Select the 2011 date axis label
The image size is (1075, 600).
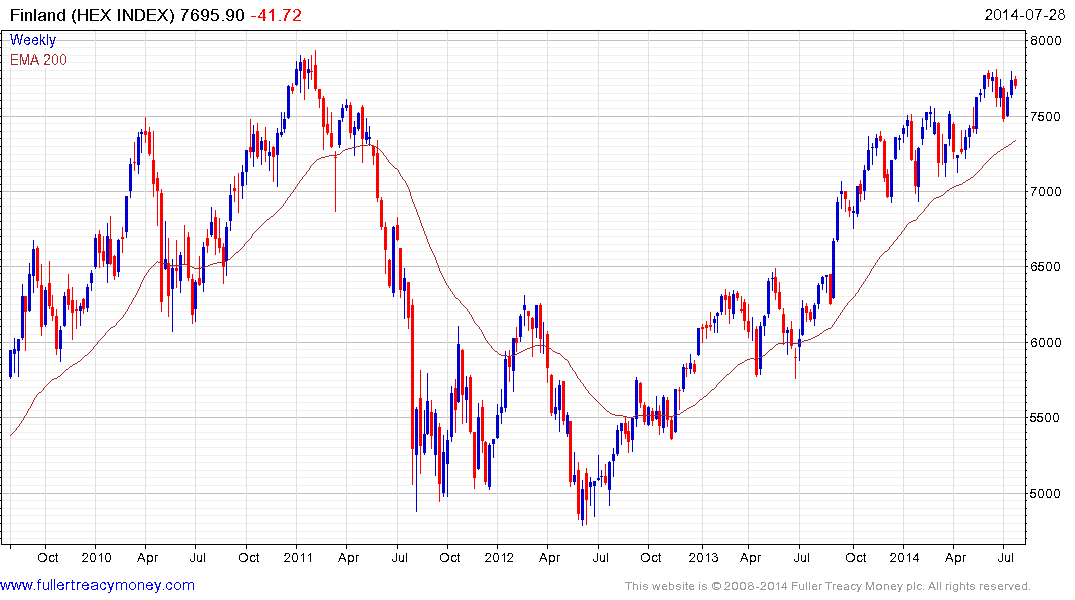click(298, 557)
